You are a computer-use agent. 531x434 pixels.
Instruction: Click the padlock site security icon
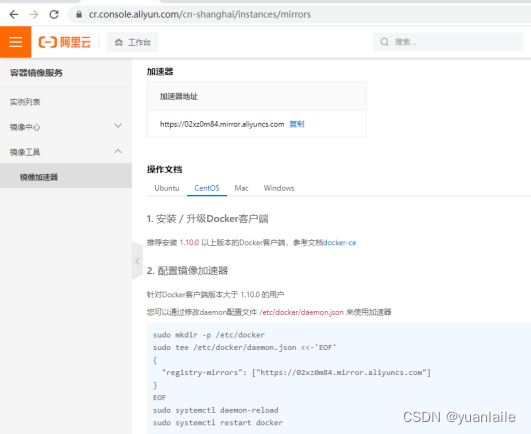(79, 14)
